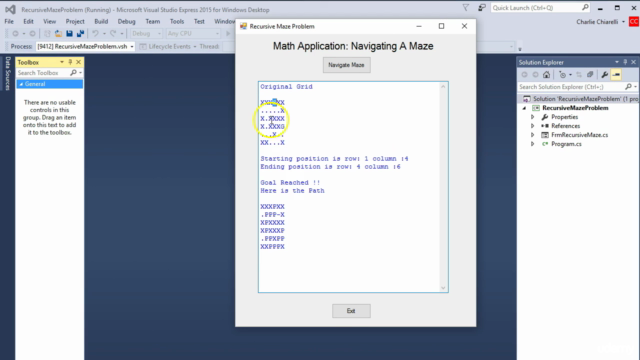Expand the Program.cs node arrow
Viewport: 640px width, 360px height.
coord(533,144)
